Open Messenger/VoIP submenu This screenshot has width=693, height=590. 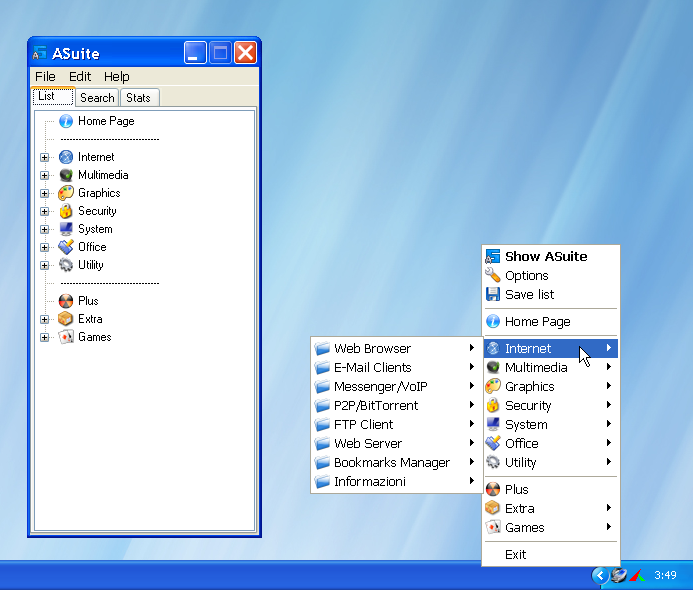tap(396, 386)
